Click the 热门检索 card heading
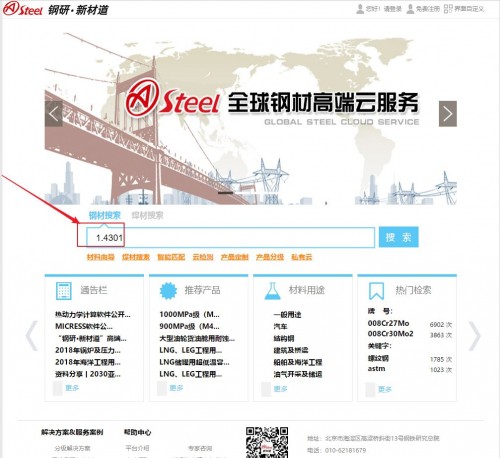The height and width of the screenshot is (458, 500). 413,290
